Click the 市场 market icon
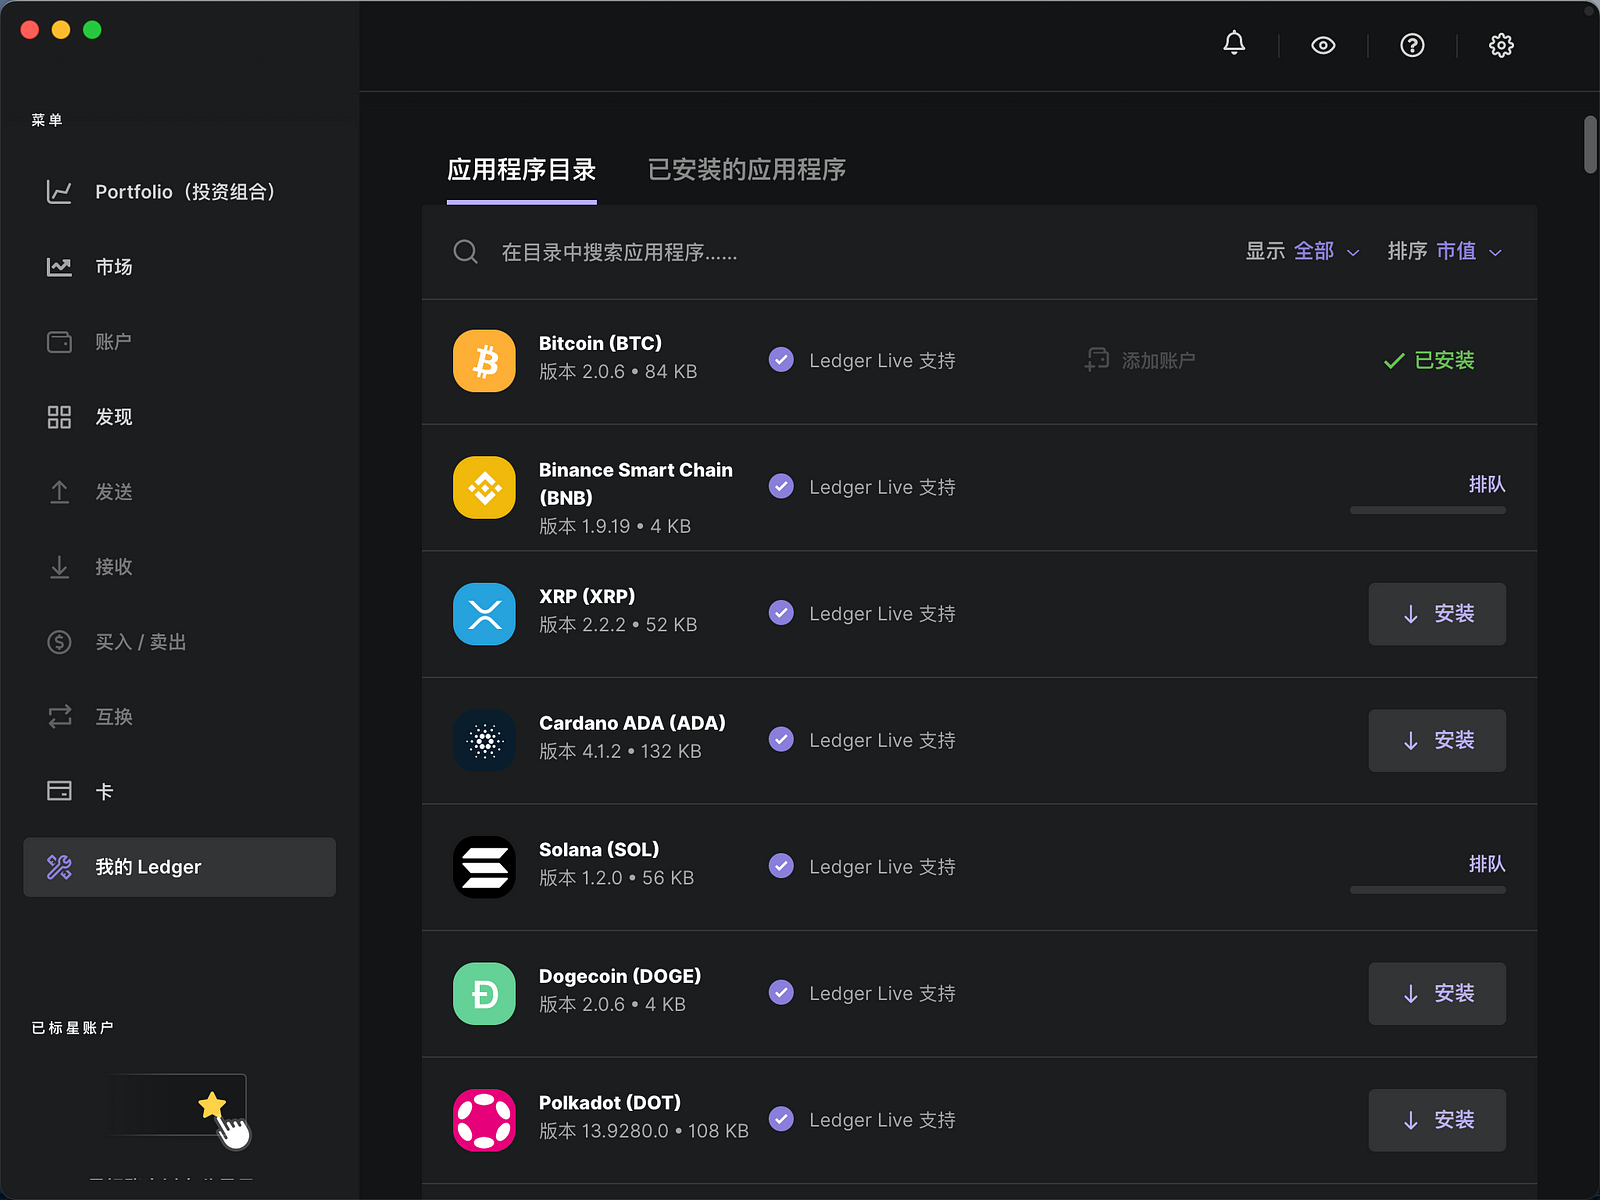The width and height of the screenshot is (1600, 1200). [x=59, y=267]
